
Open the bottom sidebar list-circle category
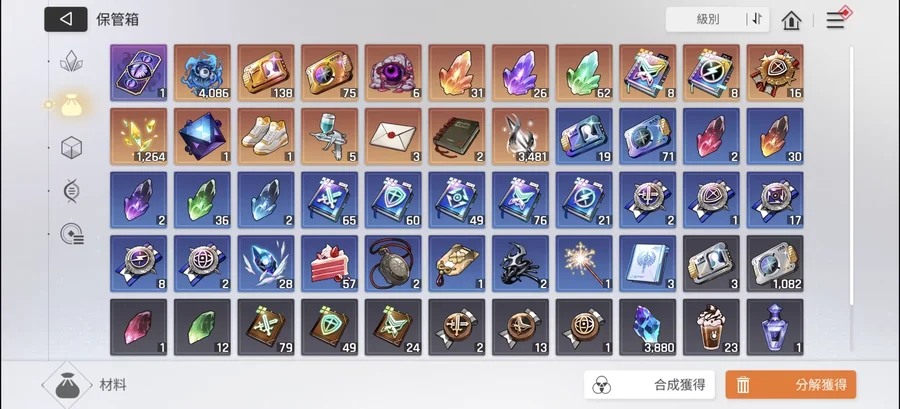pyautogui.click(x=72, y=234)
